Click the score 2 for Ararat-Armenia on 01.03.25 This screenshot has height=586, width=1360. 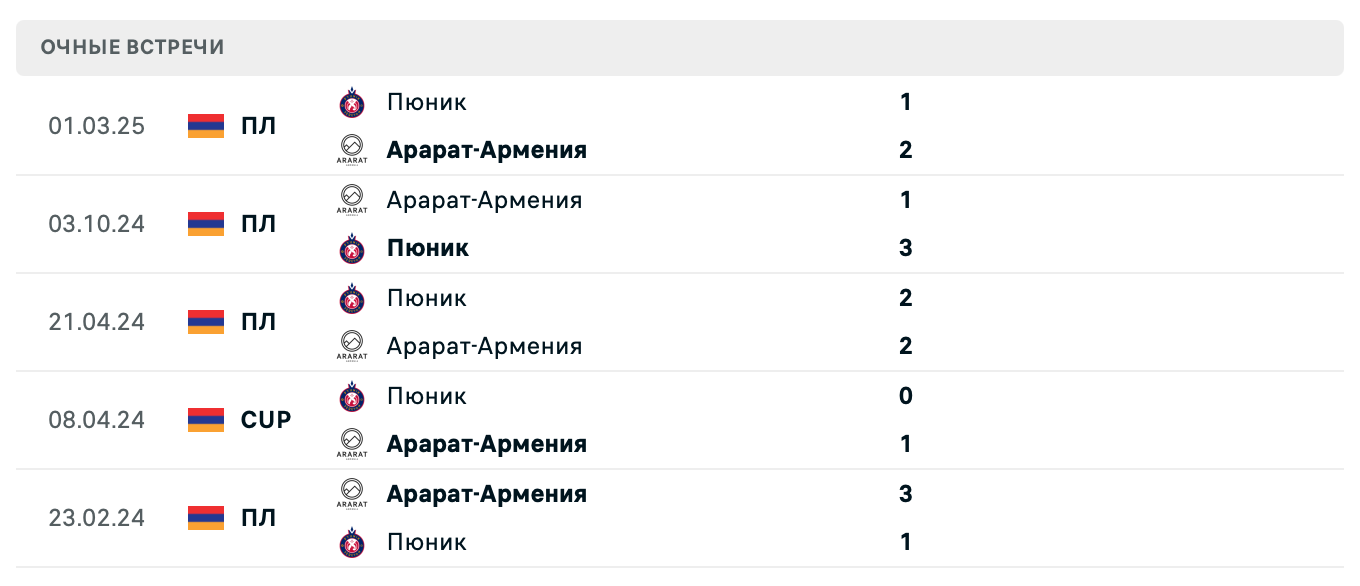pyautogui.click(x=905, y=149)
